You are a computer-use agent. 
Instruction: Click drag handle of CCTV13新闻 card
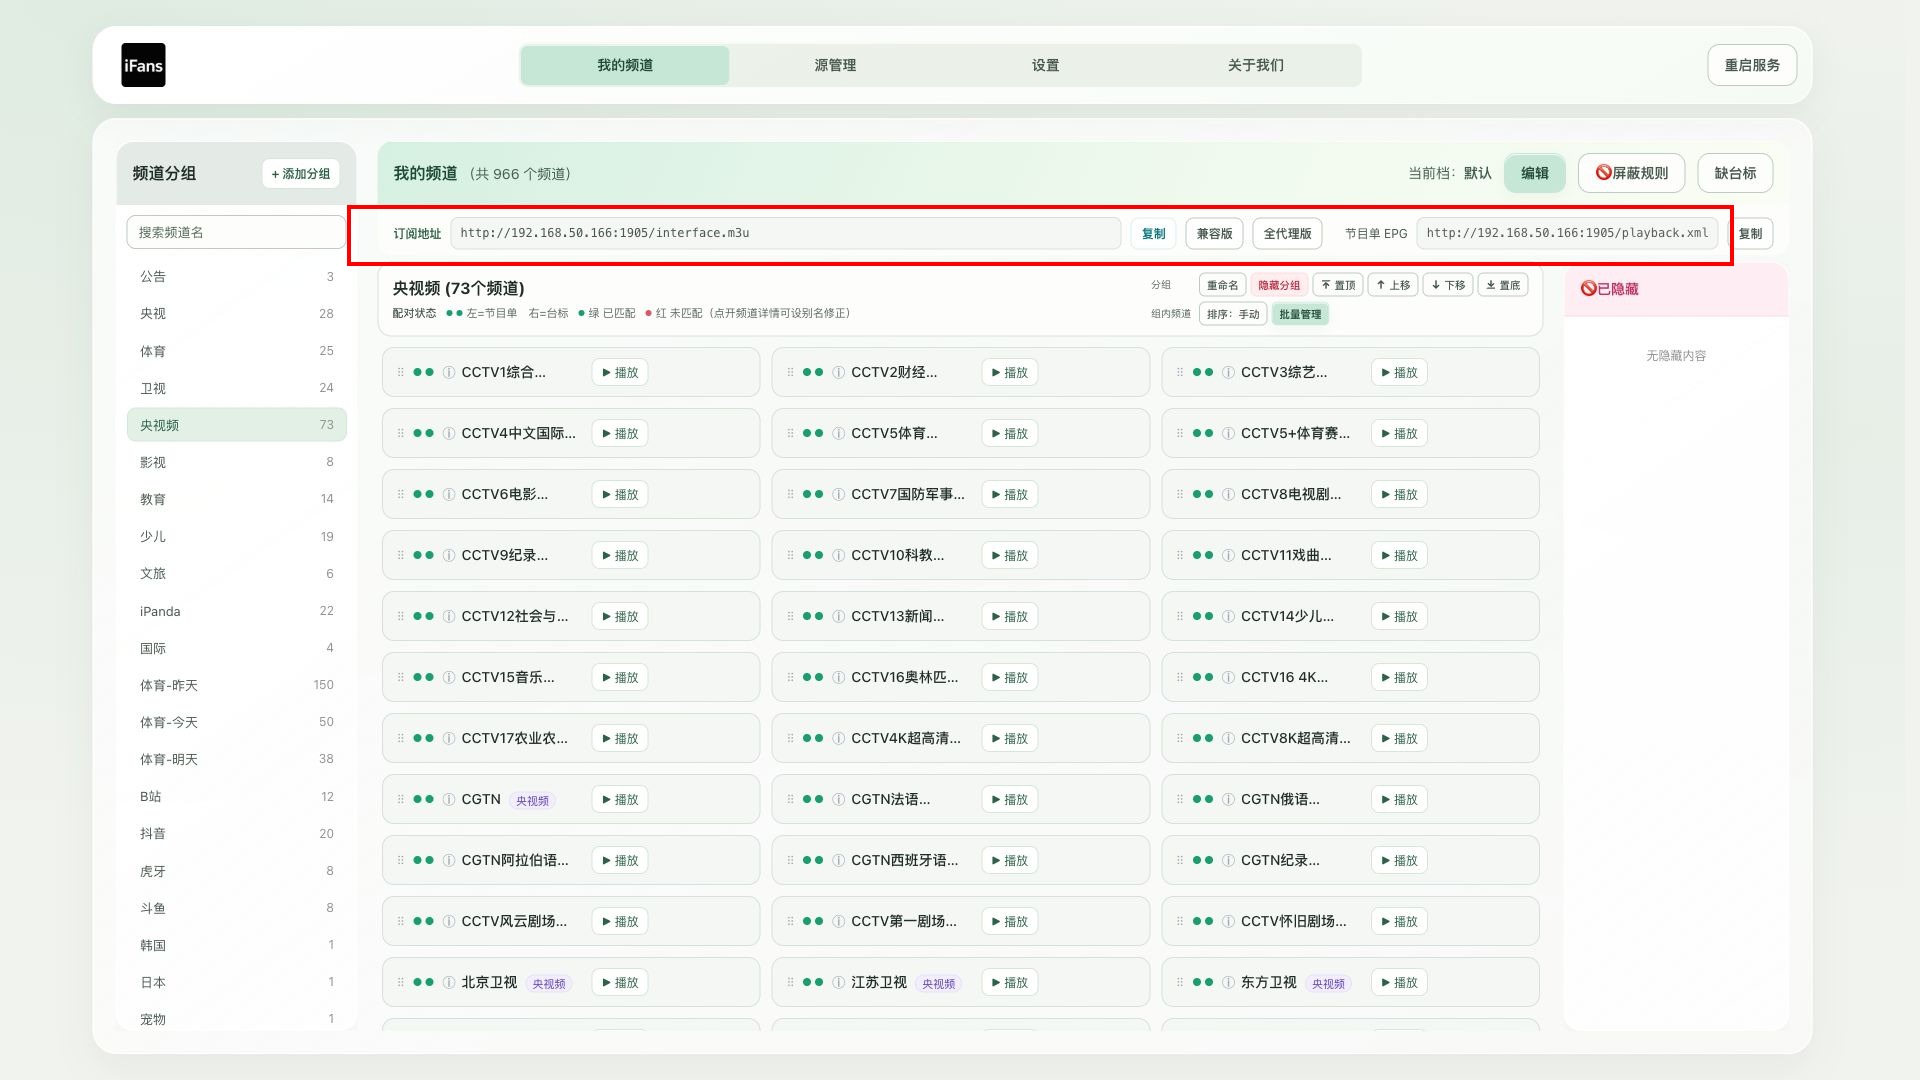(x=791, y=616)
